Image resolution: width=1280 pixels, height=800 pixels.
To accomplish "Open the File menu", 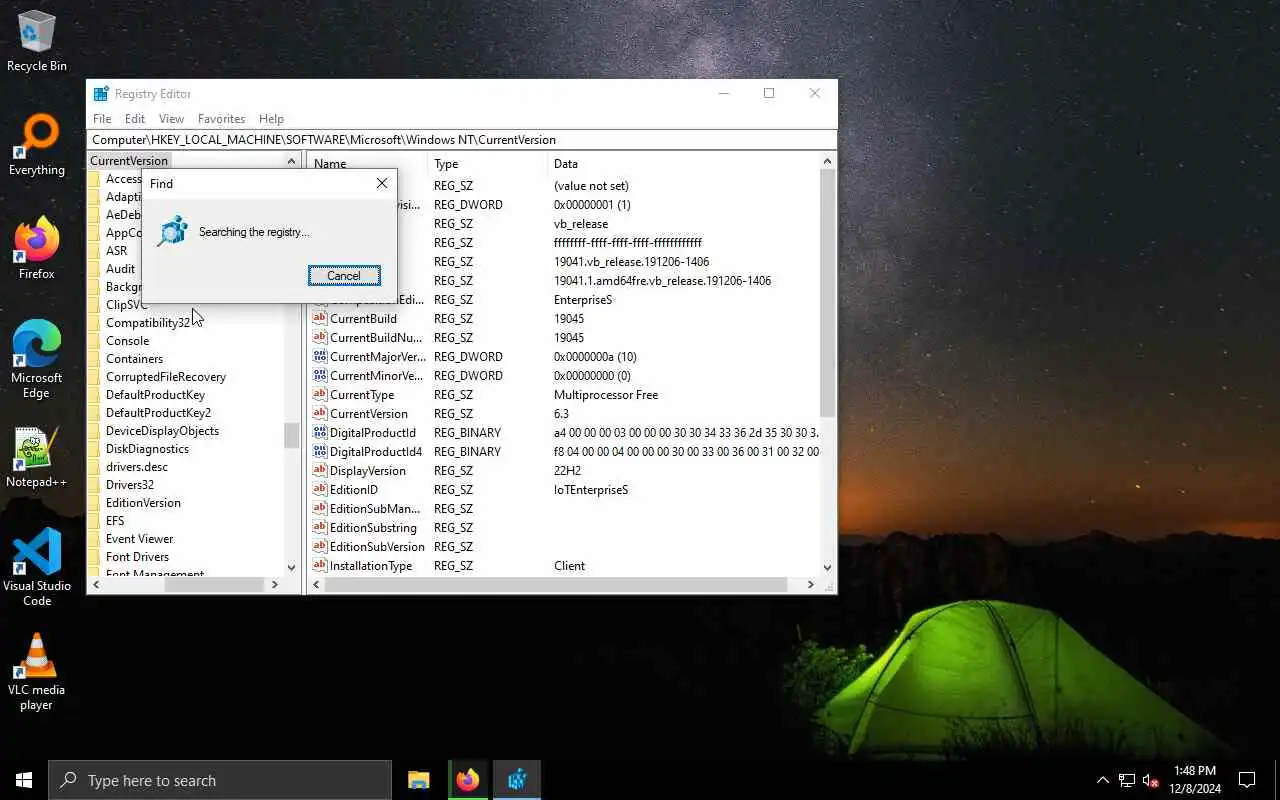I will tap(102, 118).
